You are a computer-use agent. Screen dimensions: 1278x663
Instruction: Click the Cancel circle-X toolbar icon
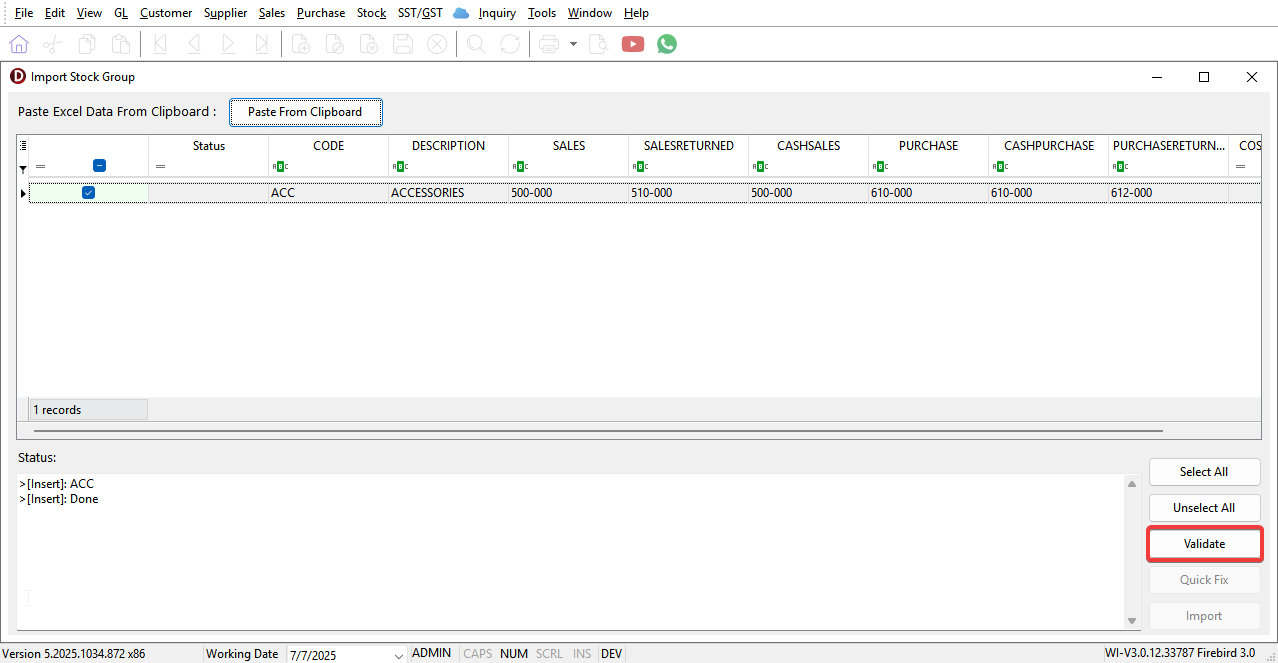(437, 44)
